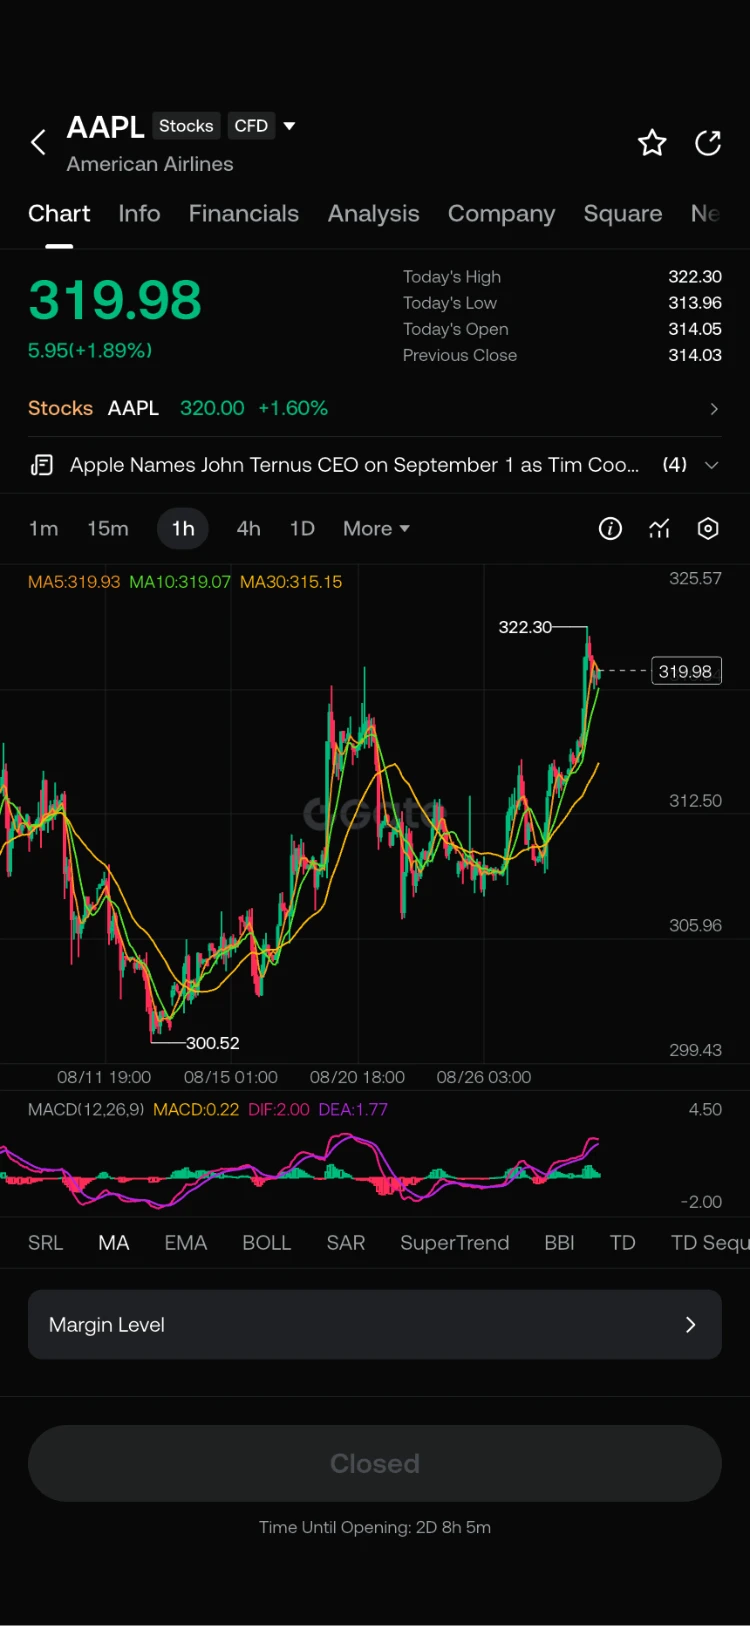
Task: Select the 1h timeframe
Action: coord(183,529)
